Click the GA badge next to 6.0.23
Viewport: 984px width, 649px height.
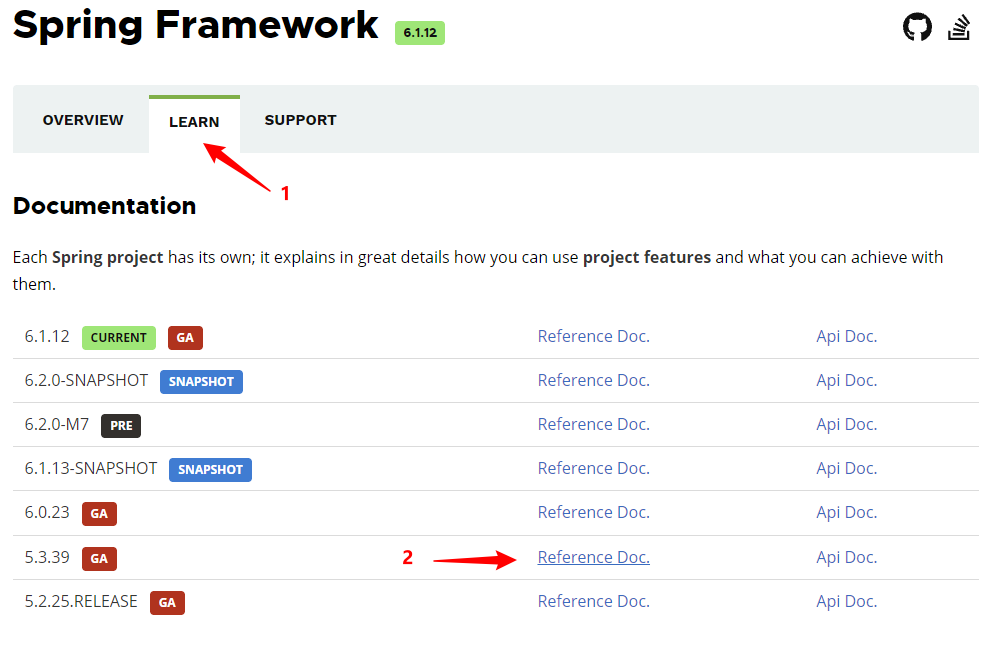[x=99, y=513]
